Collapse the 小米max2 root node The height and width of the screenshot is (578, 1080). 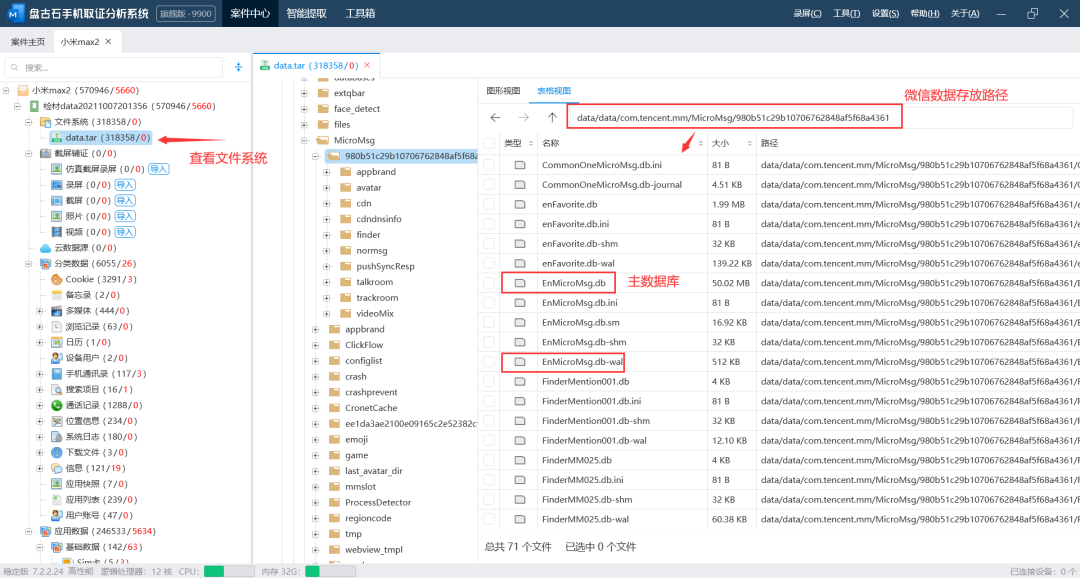6,90
